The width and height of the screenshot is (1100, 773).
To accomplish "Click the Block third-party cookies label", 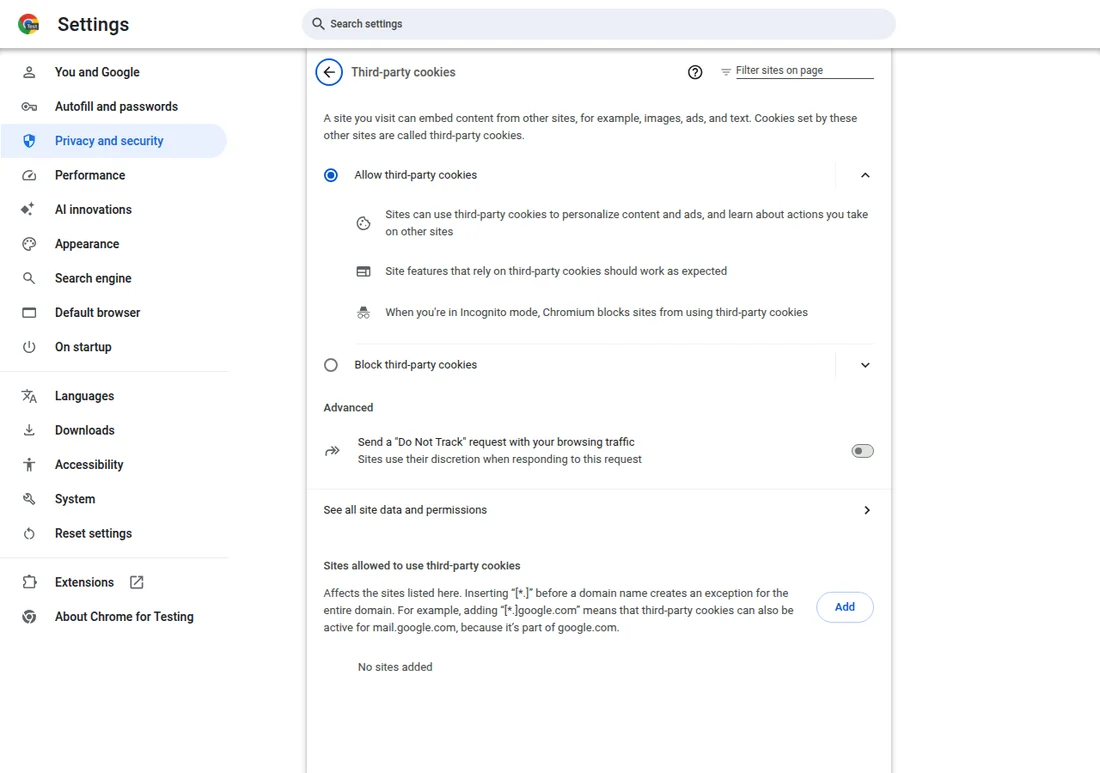I will (x=415, y=365).
